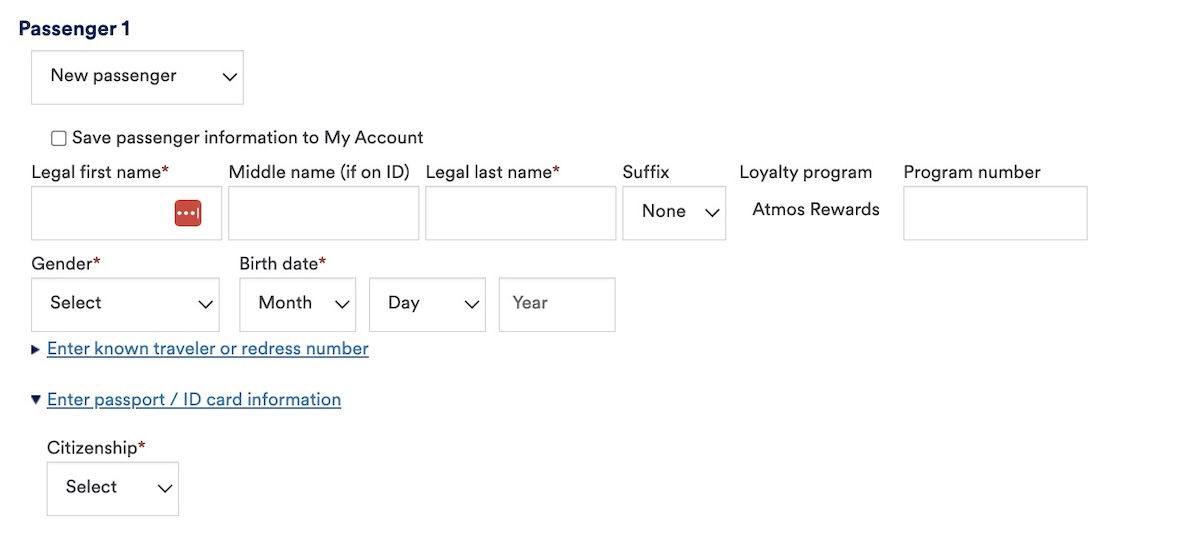Click the birth Year input field
The image size is (1200, 536).
click(x=556, y=304)
